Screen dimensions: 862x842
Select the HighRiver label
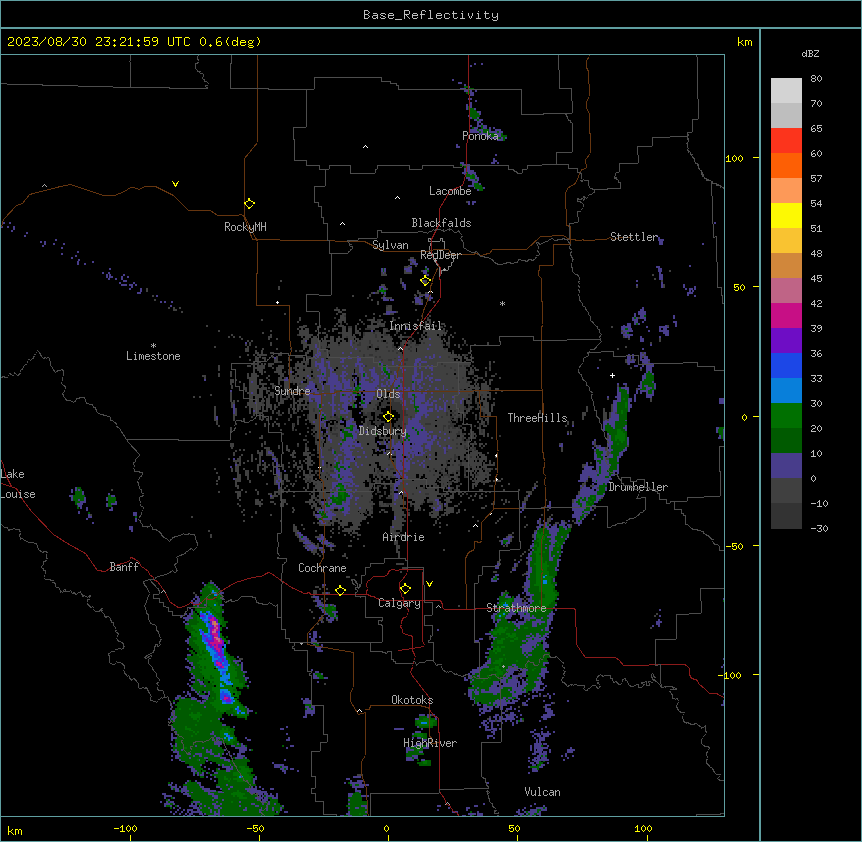tap(430, 743)
